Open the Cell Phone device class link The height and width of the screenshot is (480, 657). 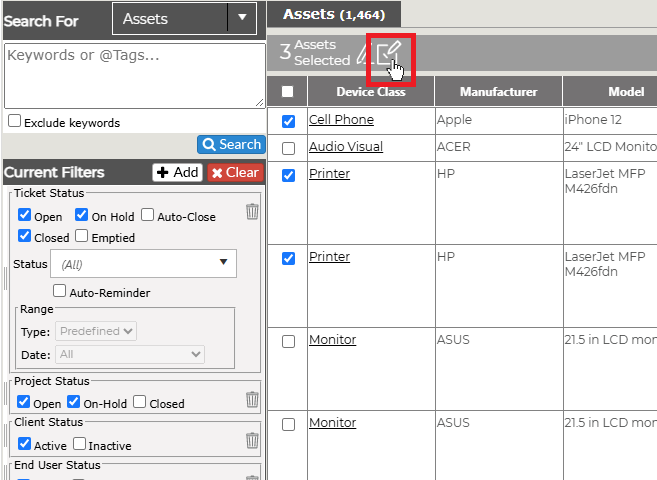pyautogui.click(x=341, y=120)
